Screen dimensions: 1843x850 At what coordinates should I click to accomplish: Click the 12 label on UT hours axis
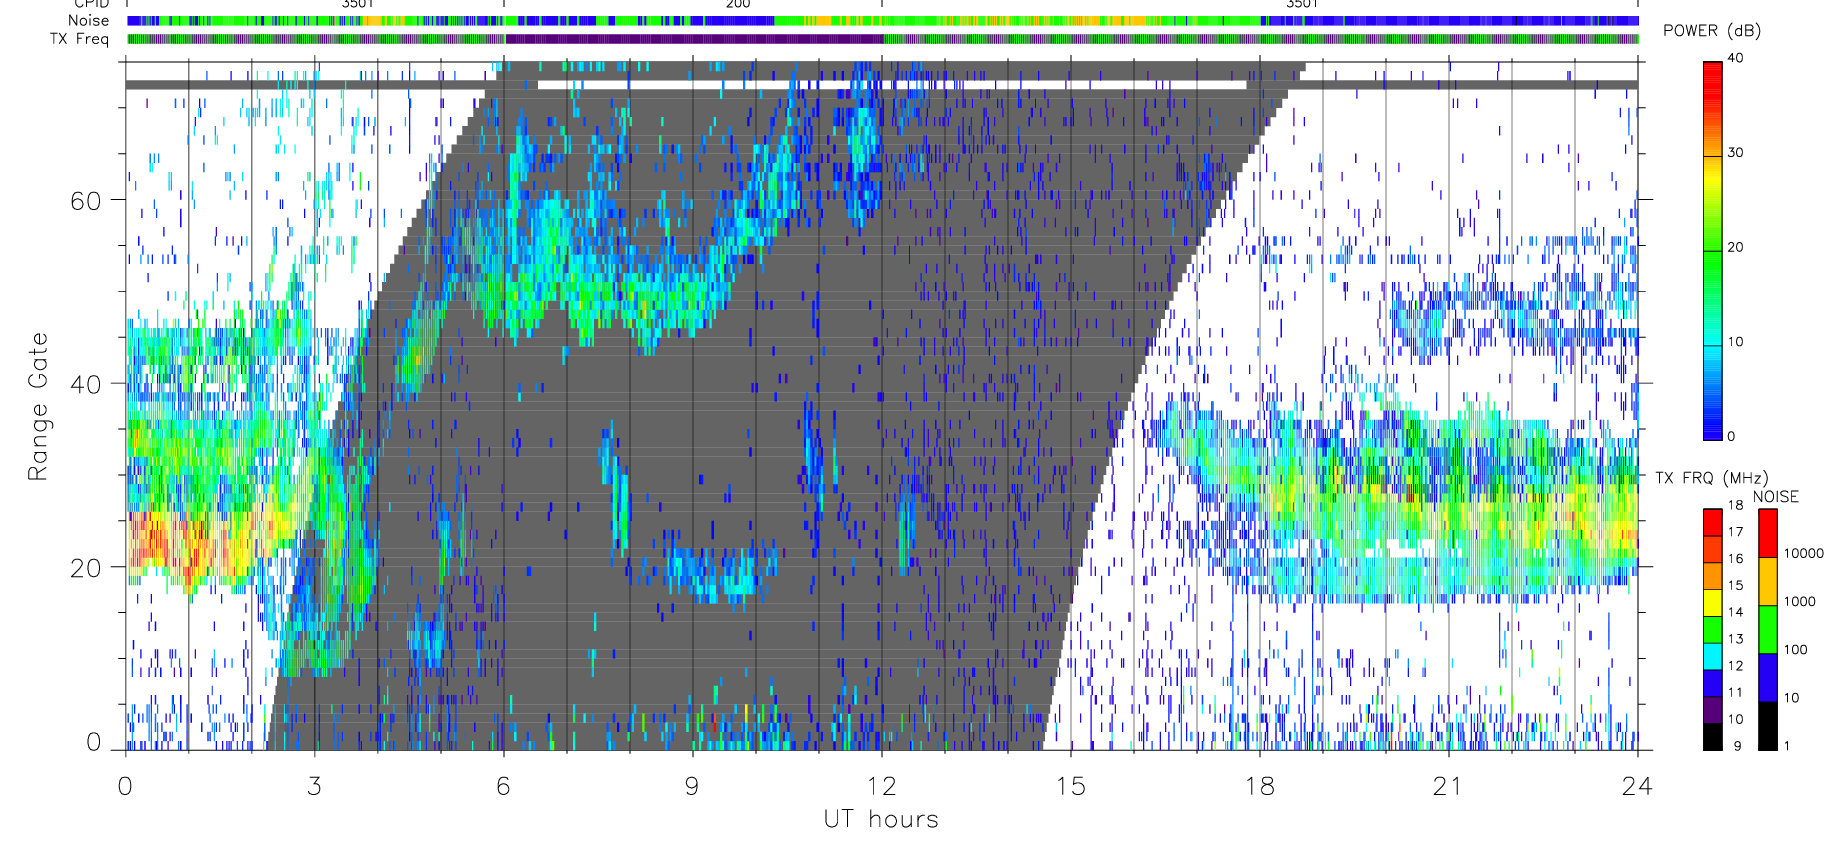click(881, 787)
